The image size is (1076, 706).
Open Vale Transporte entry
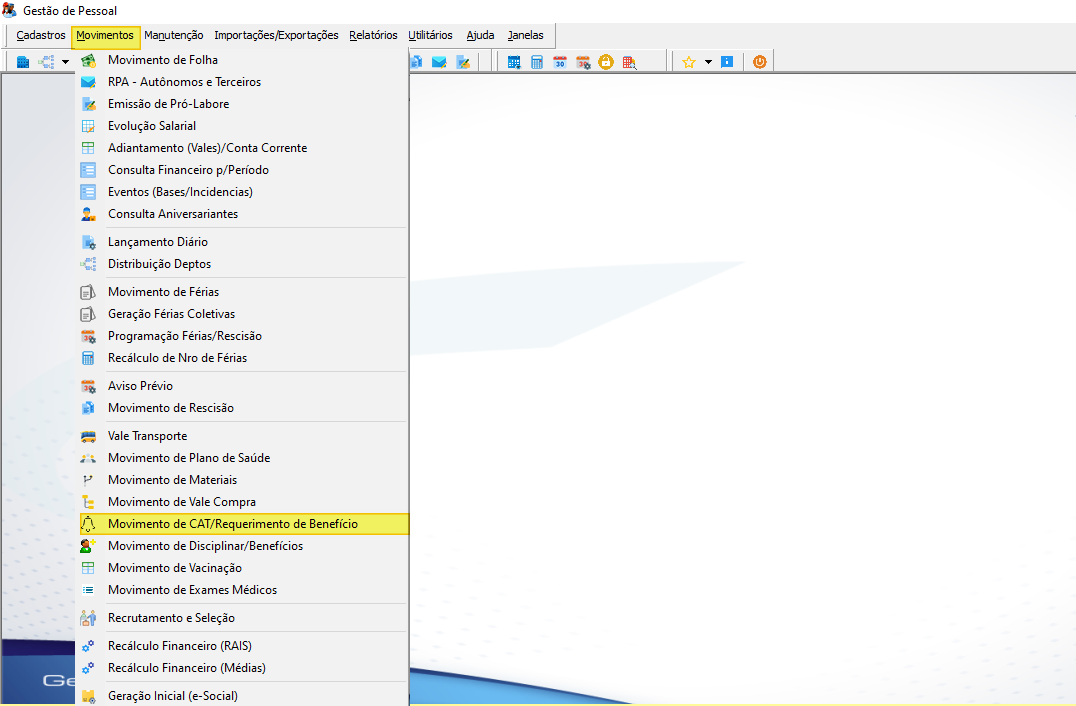click(243, 436)
